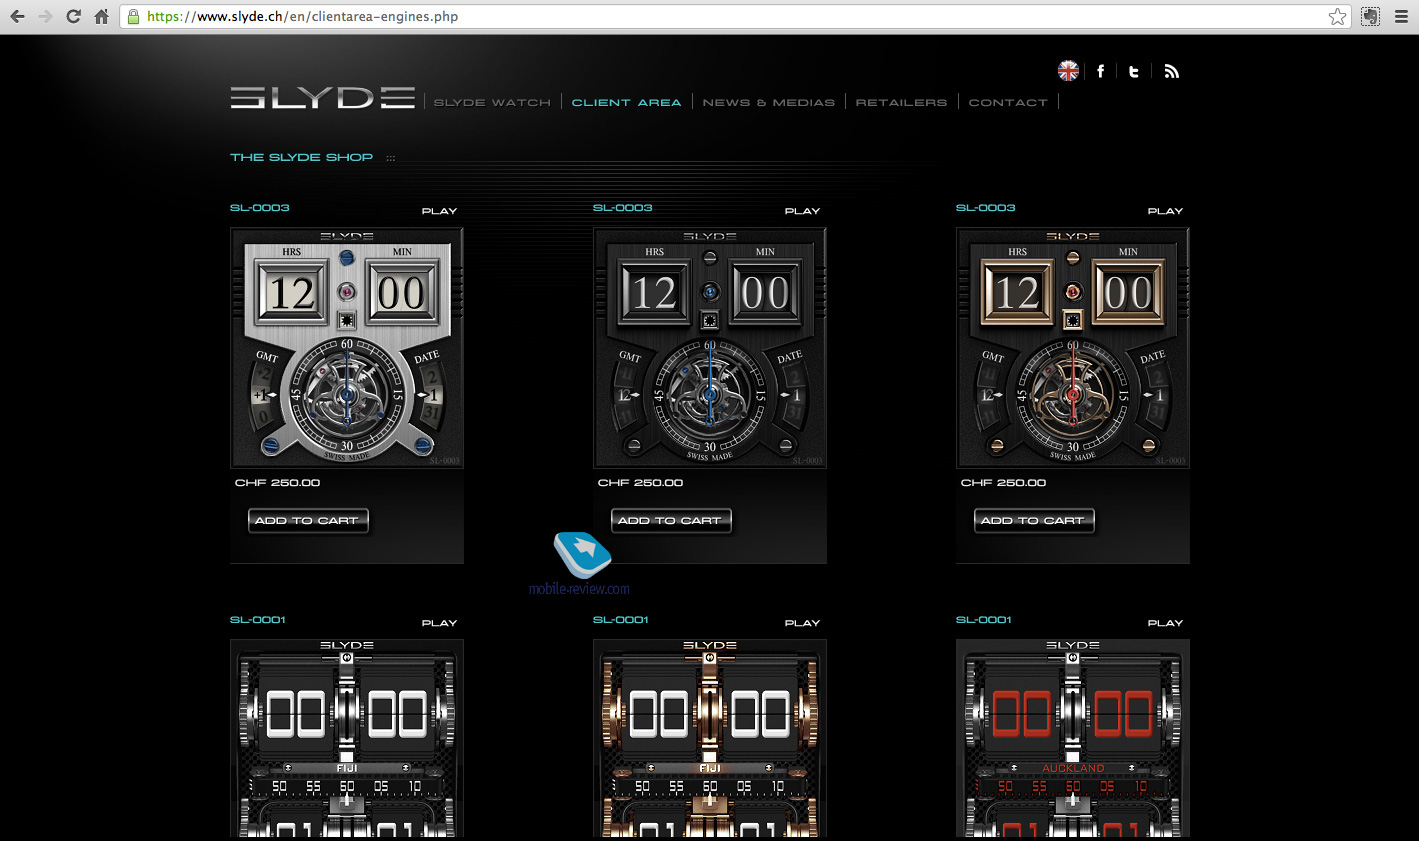The image size is (1419, 841).
Task: Play the red Auckland SL-0001 face
Action: click(1165, 623)
